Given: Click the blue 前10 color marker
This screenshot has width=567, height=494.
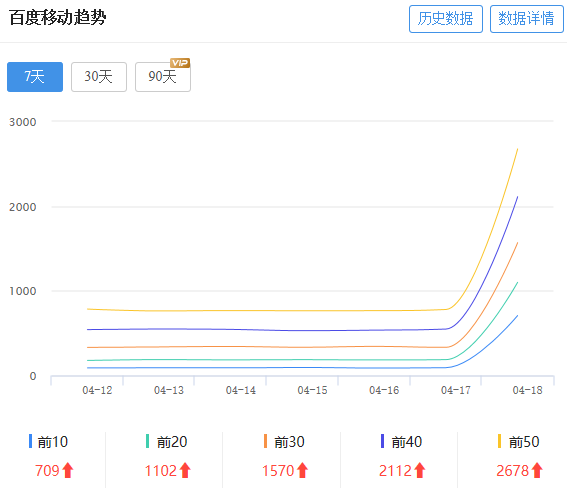Looking at the screenshot, I should pyautogui.click(x=30, y=441).
